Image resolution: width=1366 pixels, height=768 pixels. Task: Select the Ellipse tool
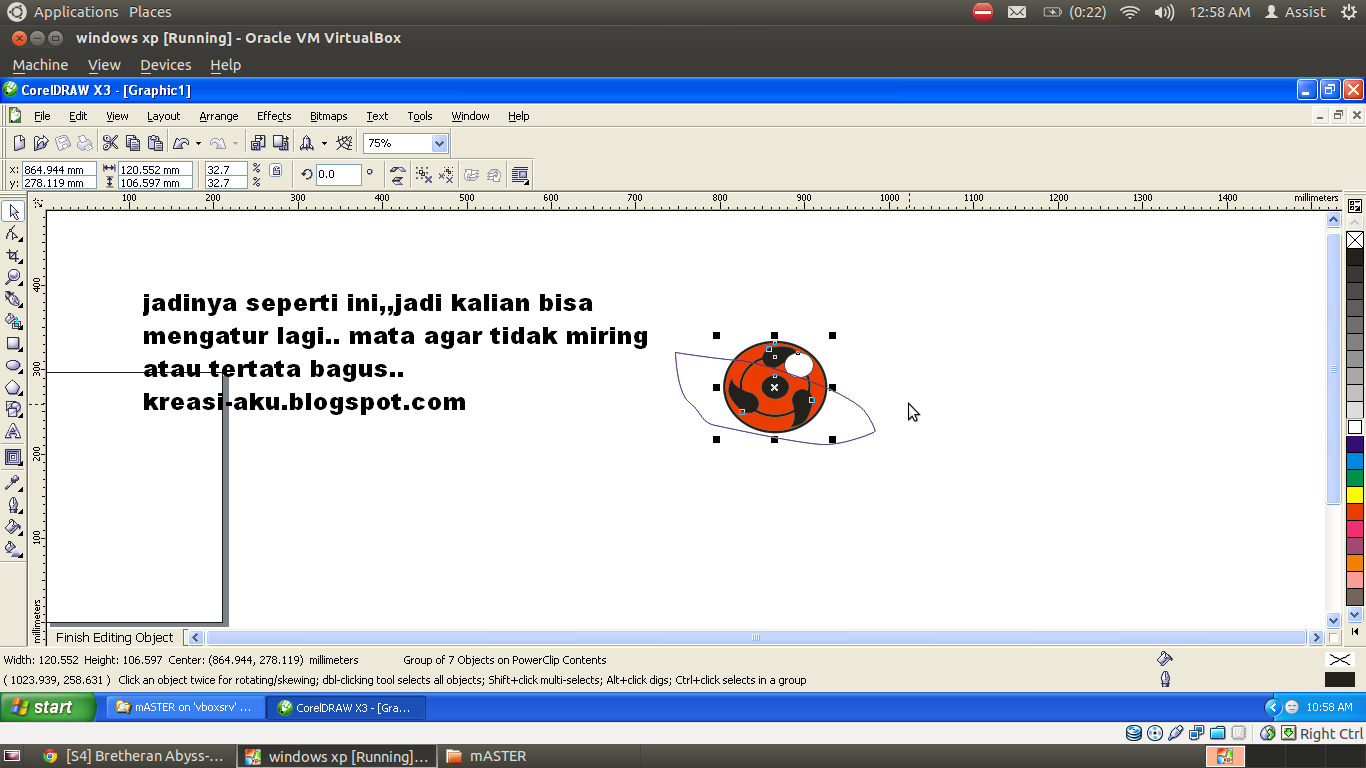point(13,365)
